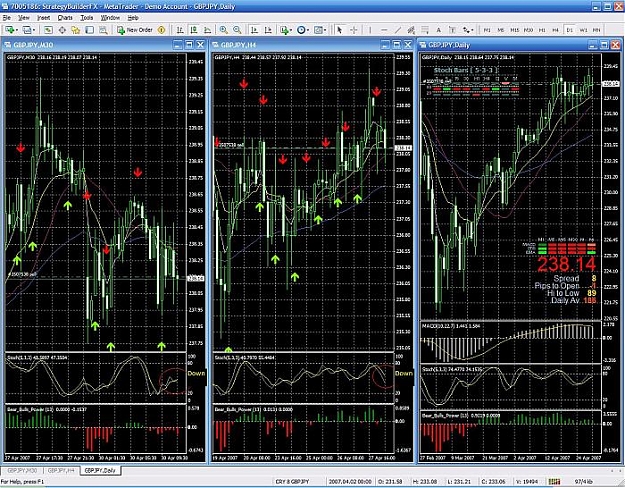Expand the Templates dropdown arrow

pos(325,30)
